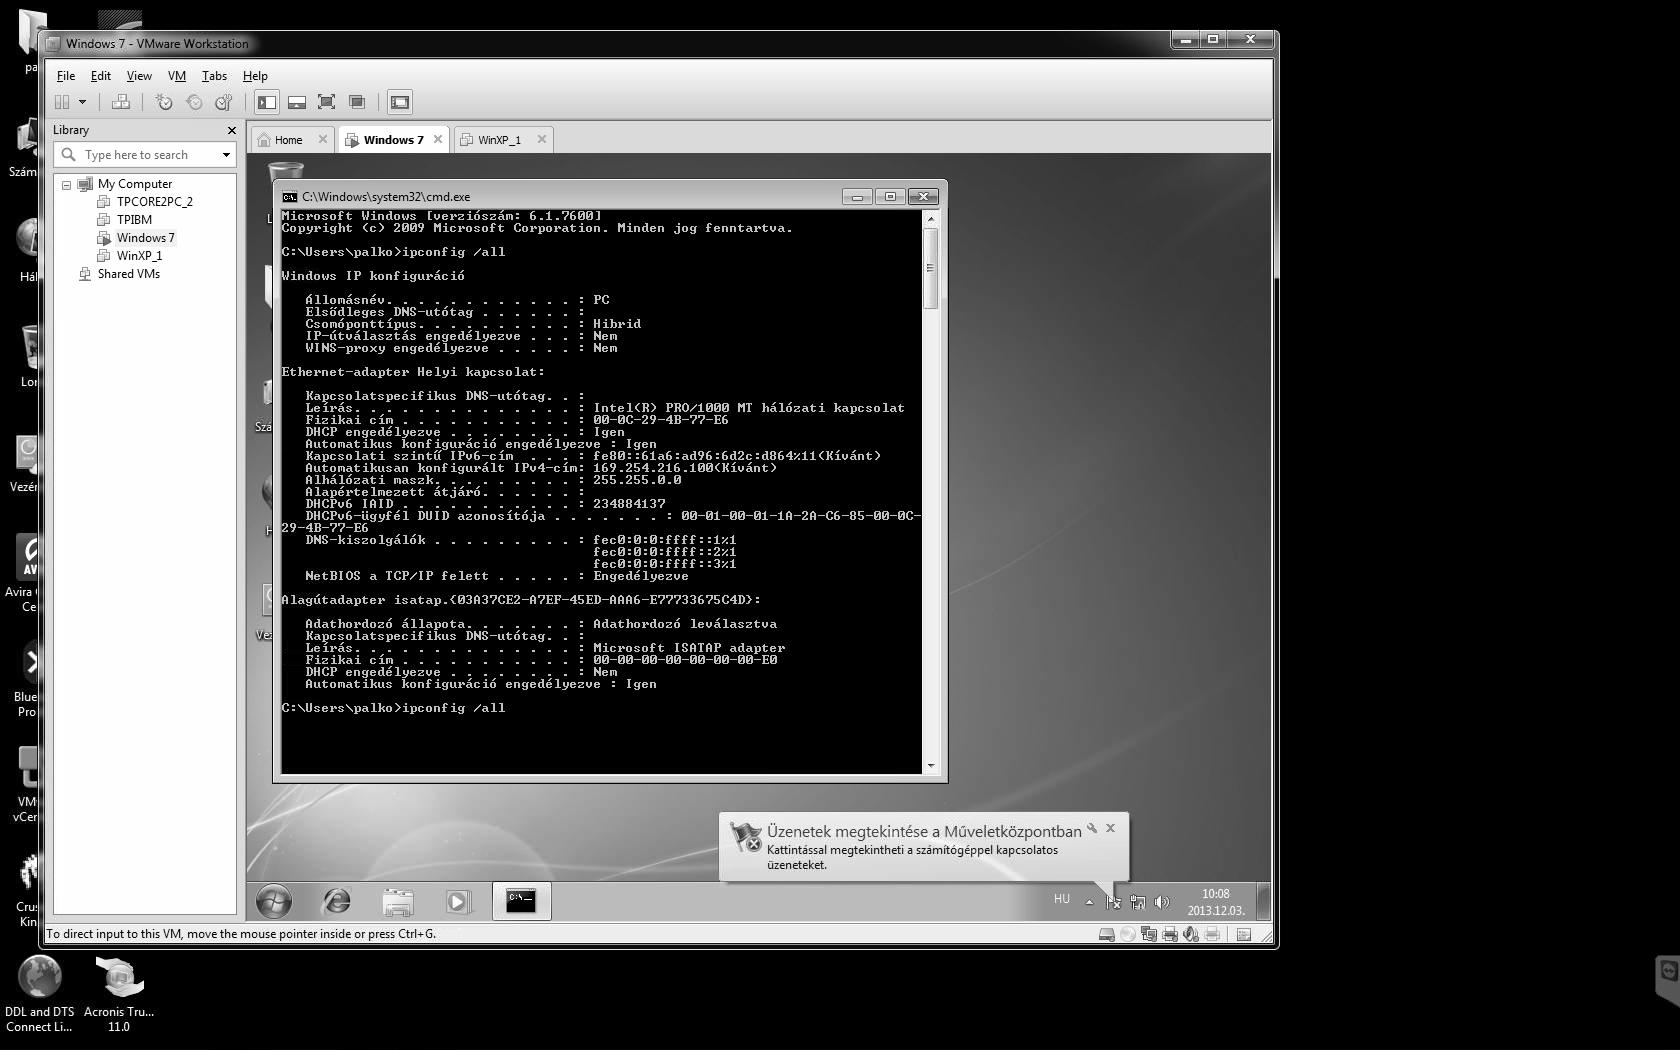Screen dimensions: 1680x1050
Task: Open the message log status icon
Action: 1244,935
